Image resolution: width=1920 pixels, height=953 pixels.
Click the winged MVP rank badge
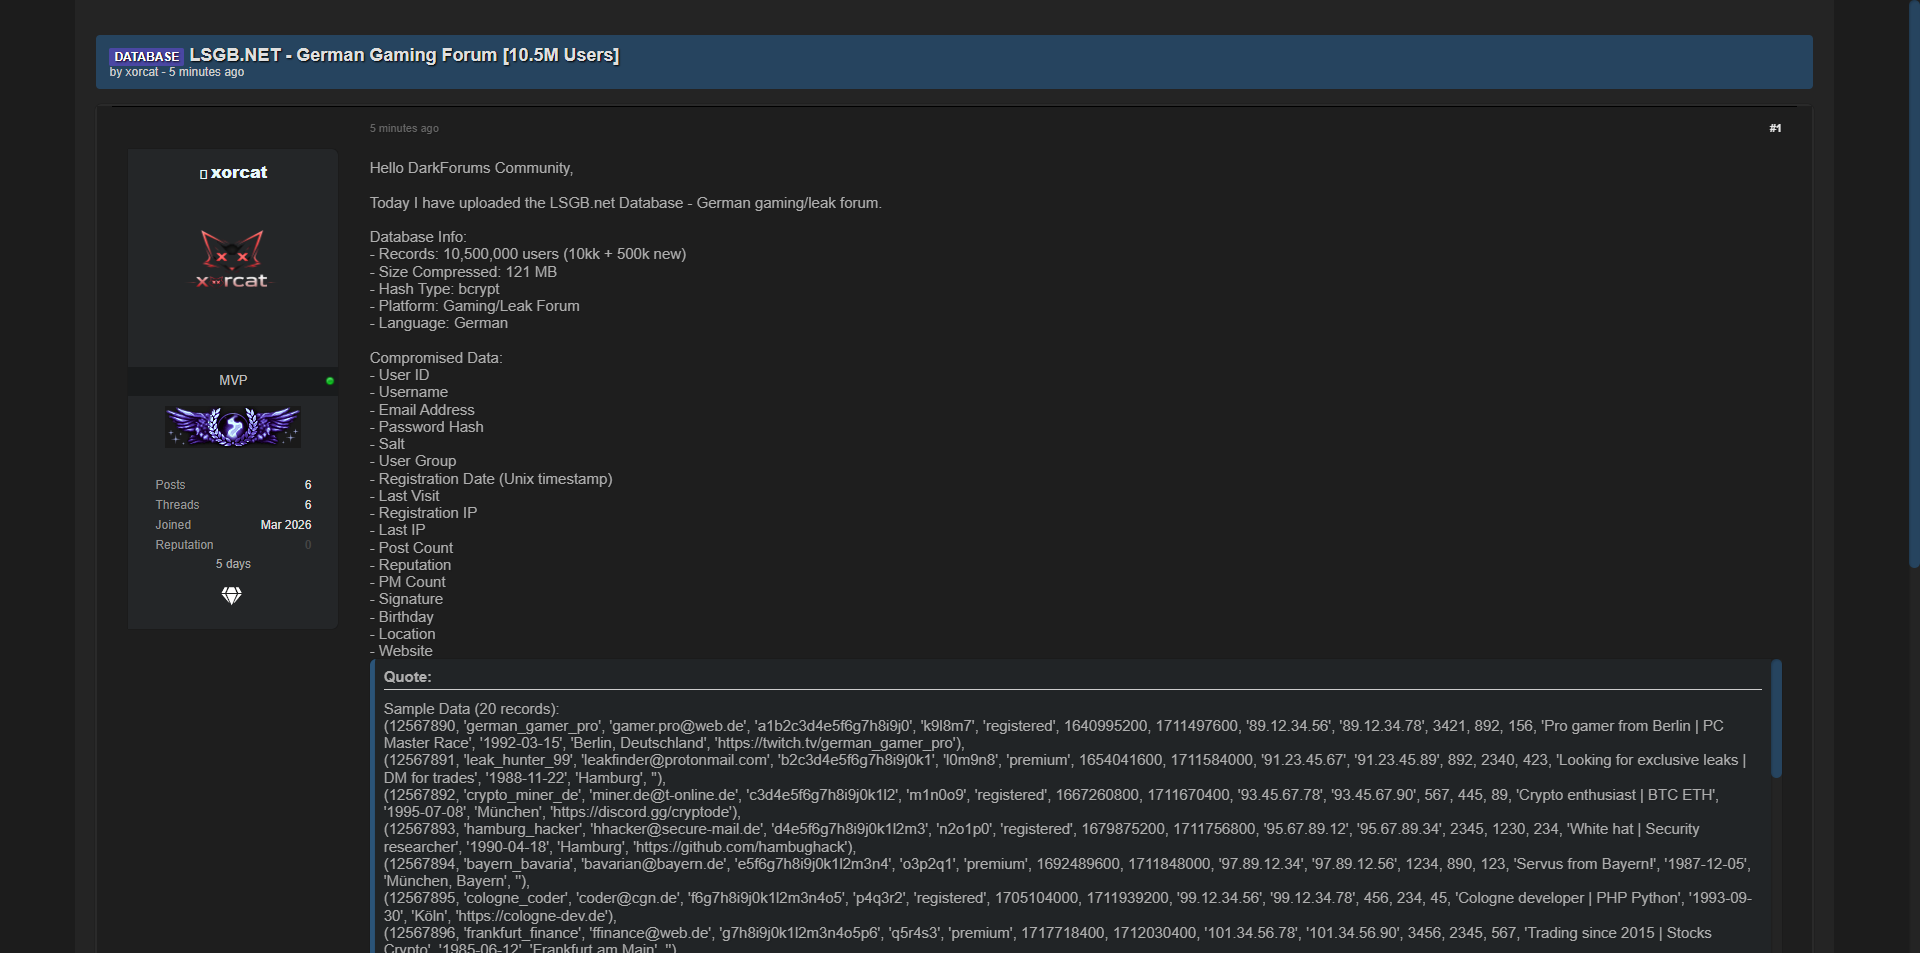(233, 427)
